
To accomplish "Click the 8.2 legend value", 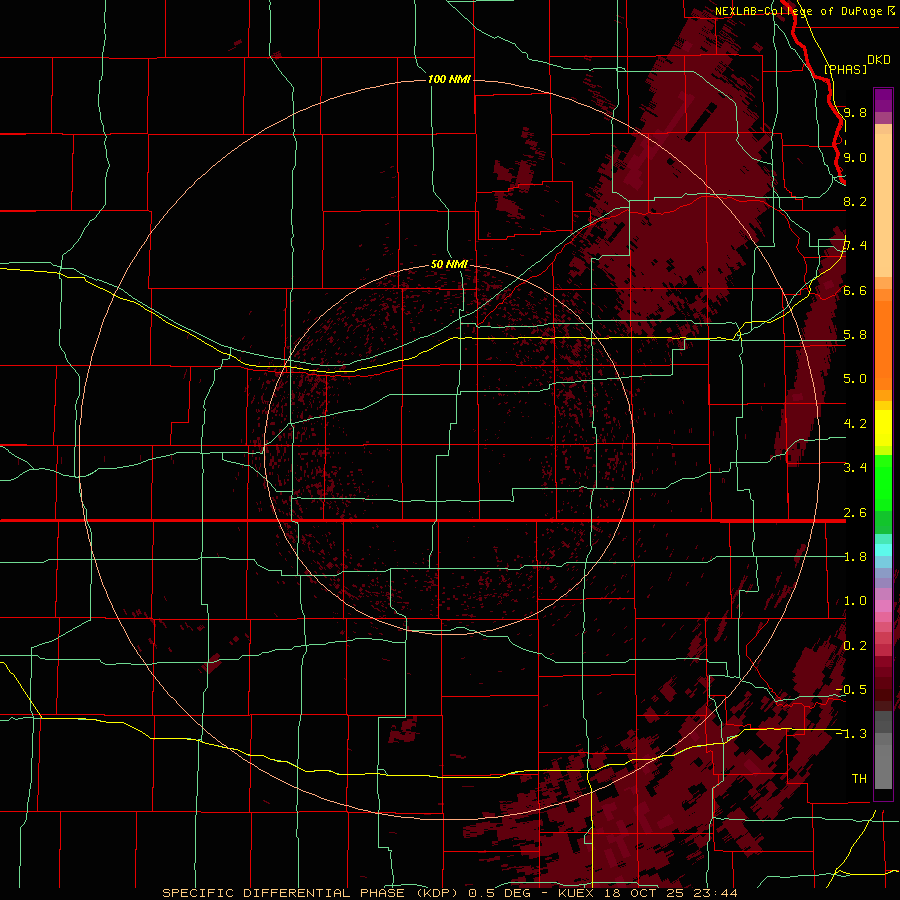I will (x=855, y=201).
